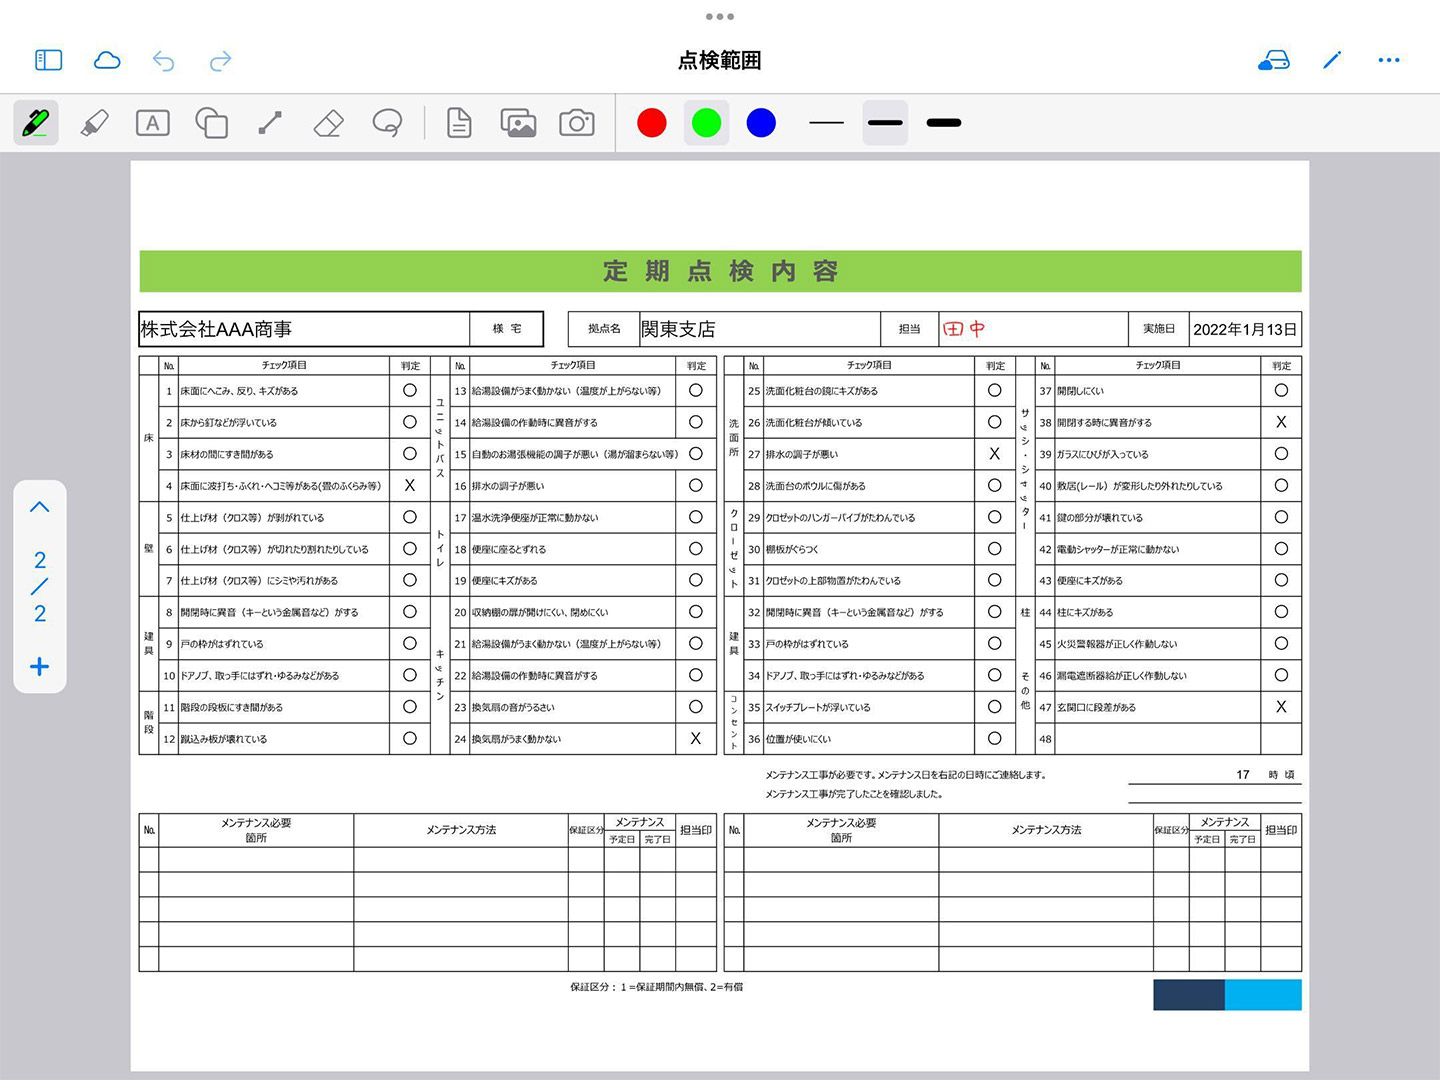1440x1080 pixels.
Task: Select the highlighter marker tool
Action: (x=94, y=123)
